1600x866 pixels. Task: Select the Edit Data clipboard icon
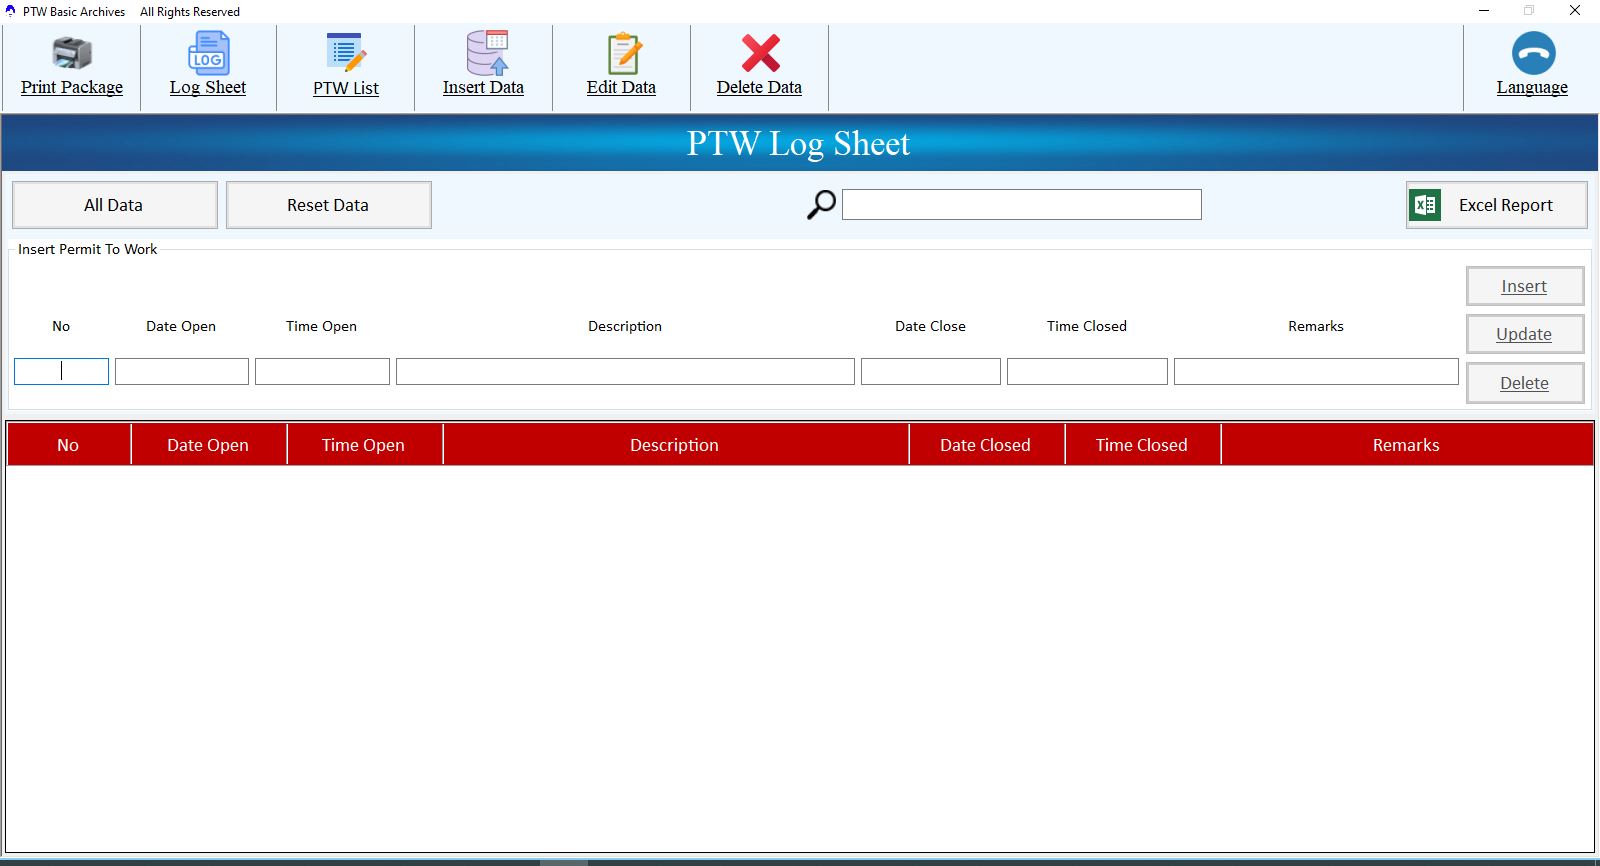[624, 52]
